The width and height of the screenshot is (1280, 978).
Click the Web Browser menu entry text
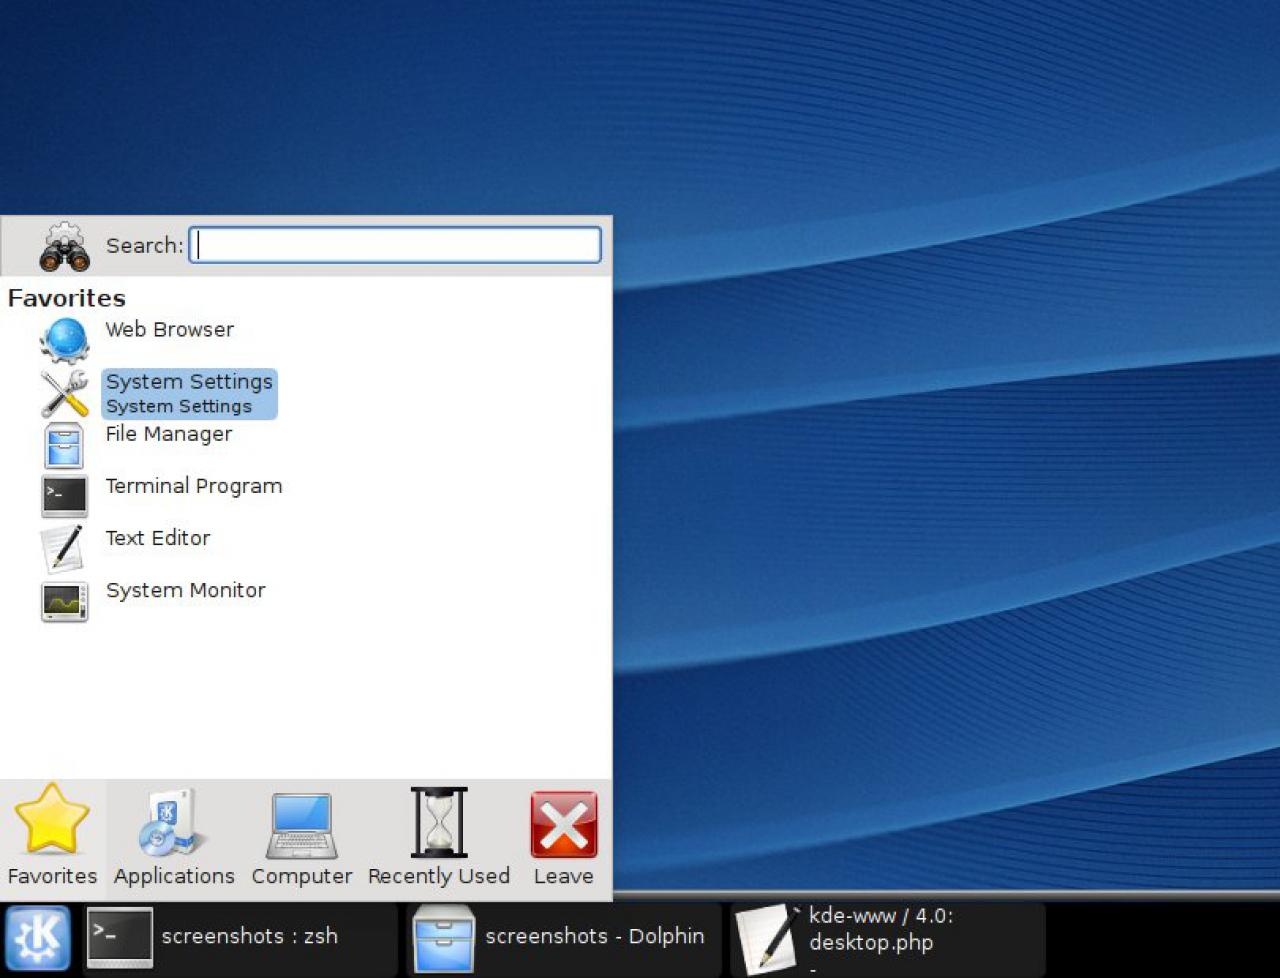pyautogui.click(x=170, y=329)
